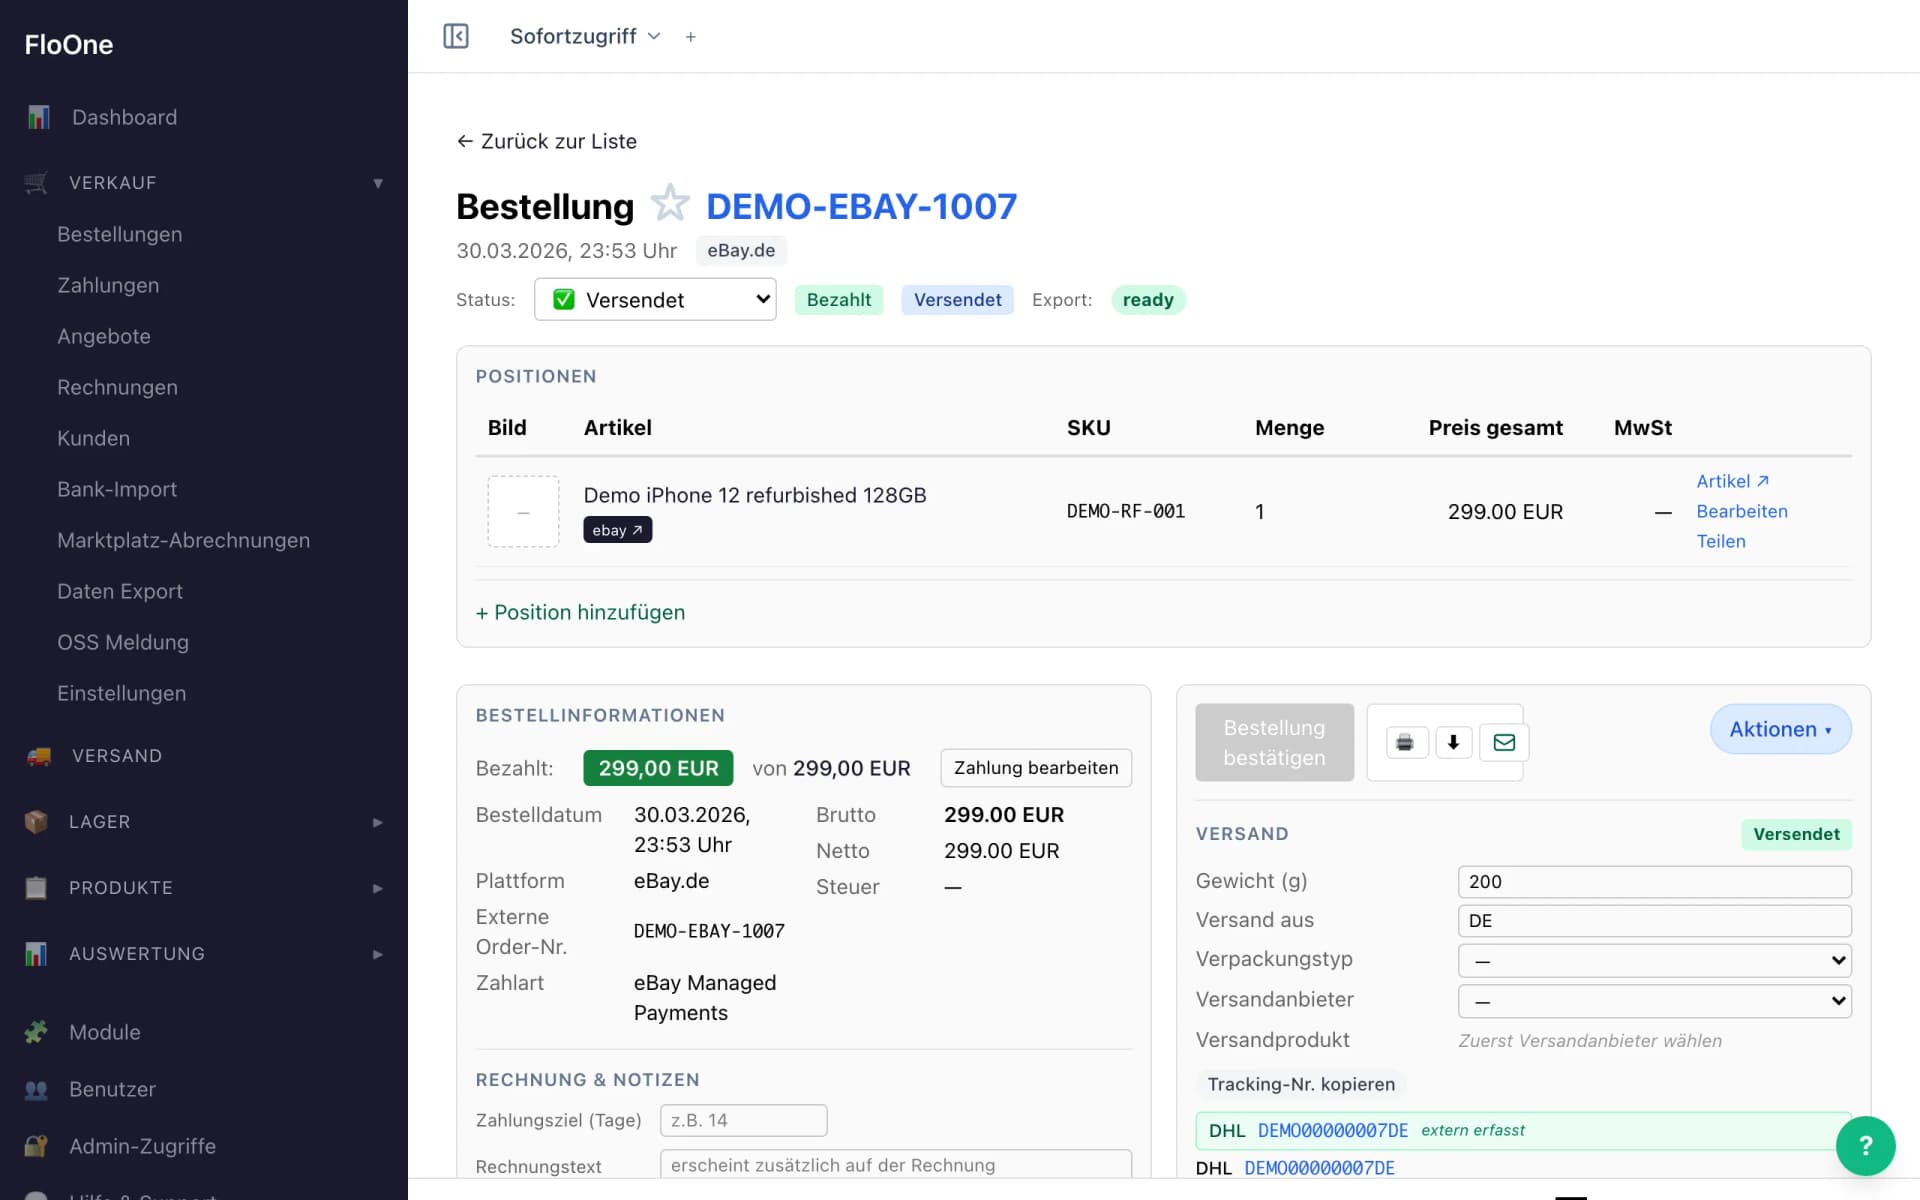Click the VERKAUF shopping cart icon
The width and height of the screenshot is (1920, 1200).
(36, 183)
